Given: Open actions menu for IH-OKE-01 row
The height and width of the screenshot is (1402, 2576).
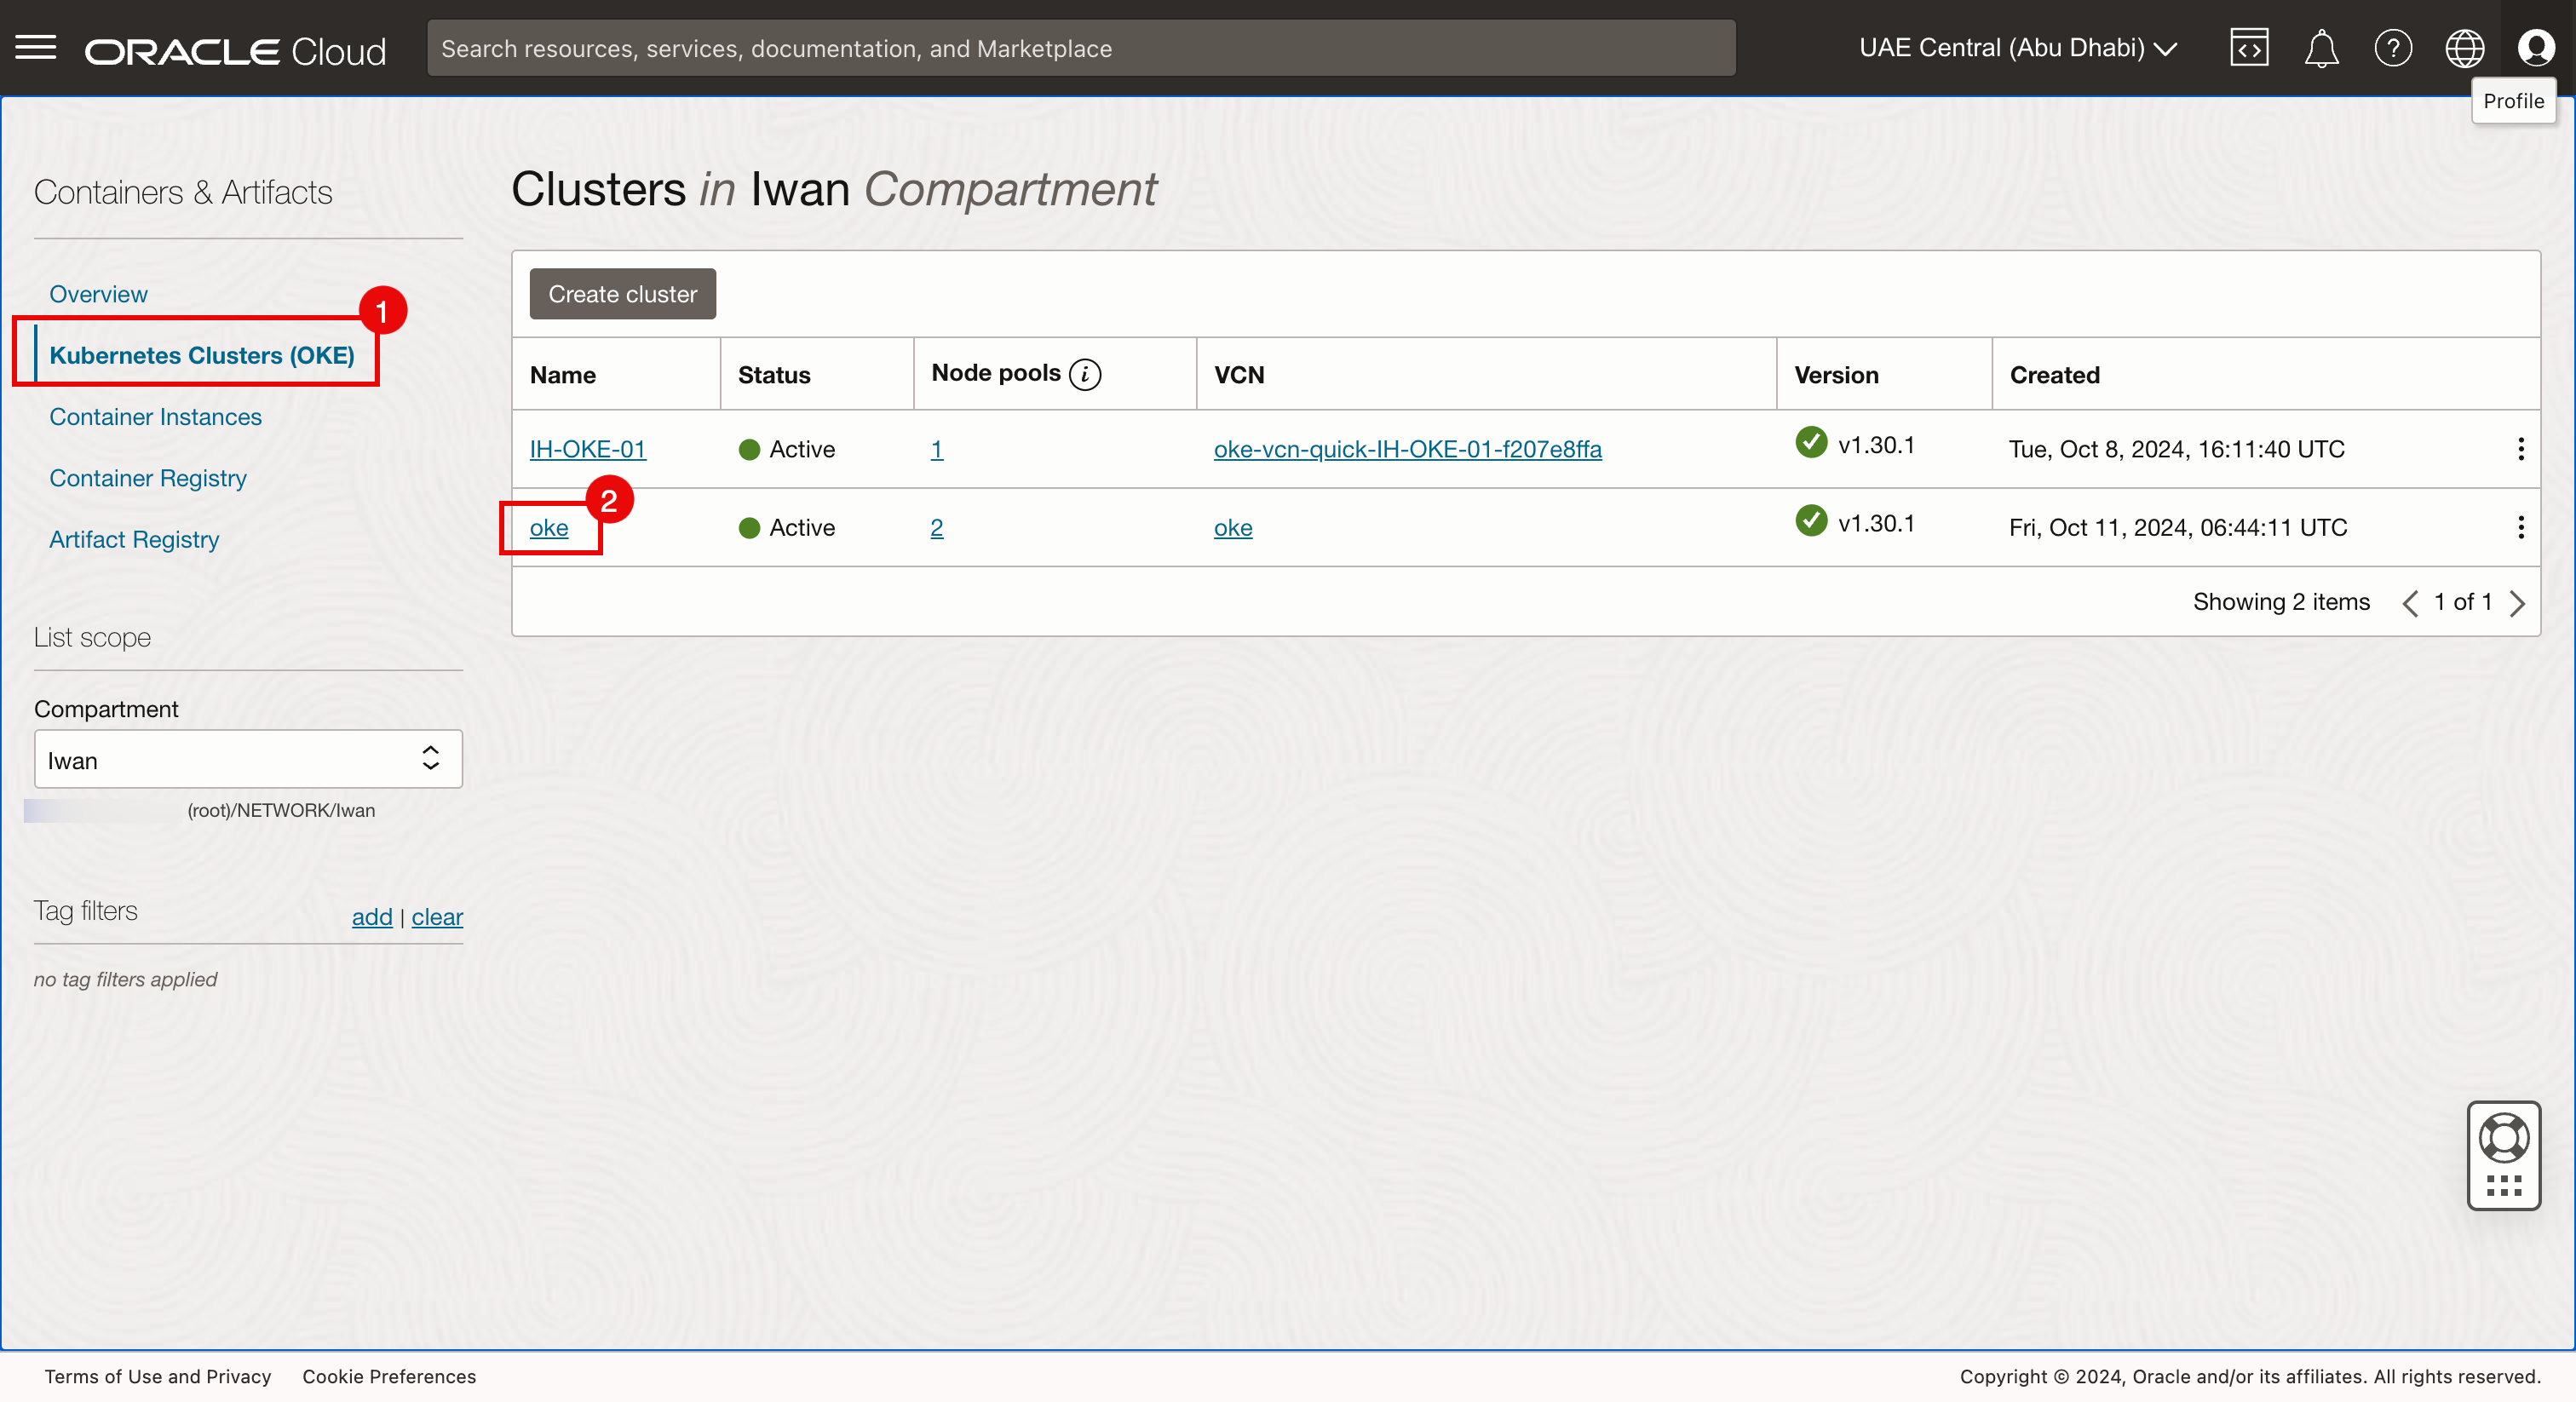Looking at the screenshot, I should [x=2520, y=449].
